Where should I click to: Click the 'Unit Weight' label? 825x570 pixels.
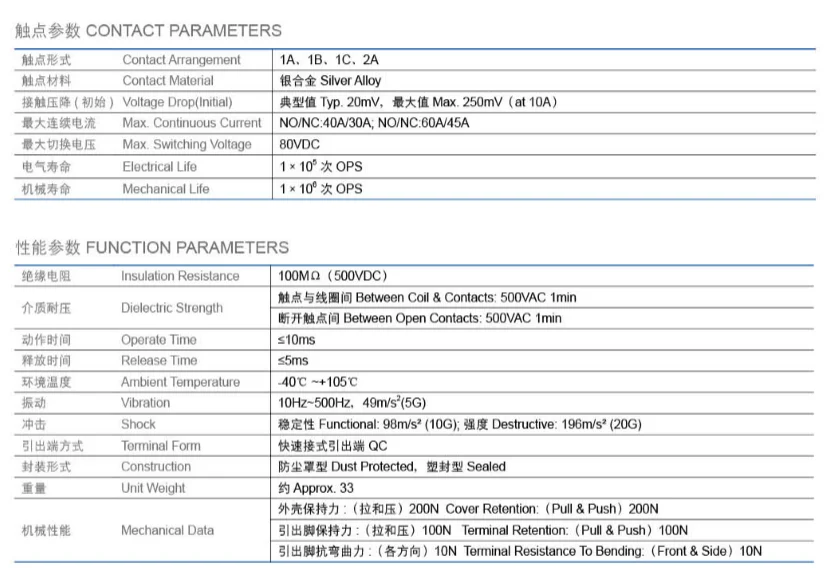153,488
